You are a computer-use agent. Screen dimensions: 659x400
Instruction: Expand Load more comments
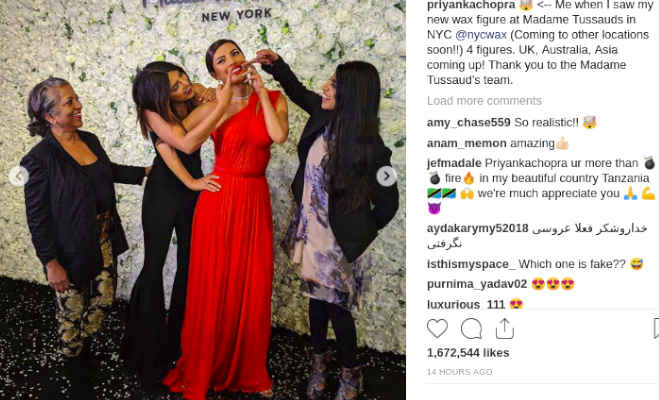point(484,101)
